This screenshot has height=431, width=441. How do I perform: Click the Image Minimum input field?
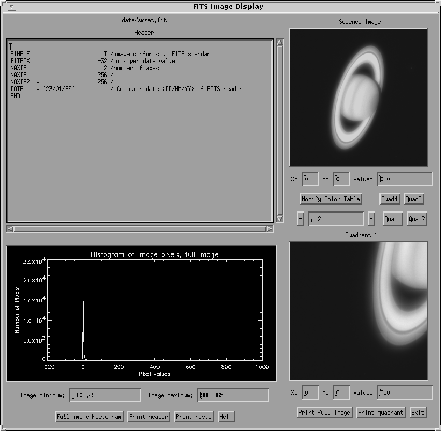pyautogui.click(x=105, y=395)
